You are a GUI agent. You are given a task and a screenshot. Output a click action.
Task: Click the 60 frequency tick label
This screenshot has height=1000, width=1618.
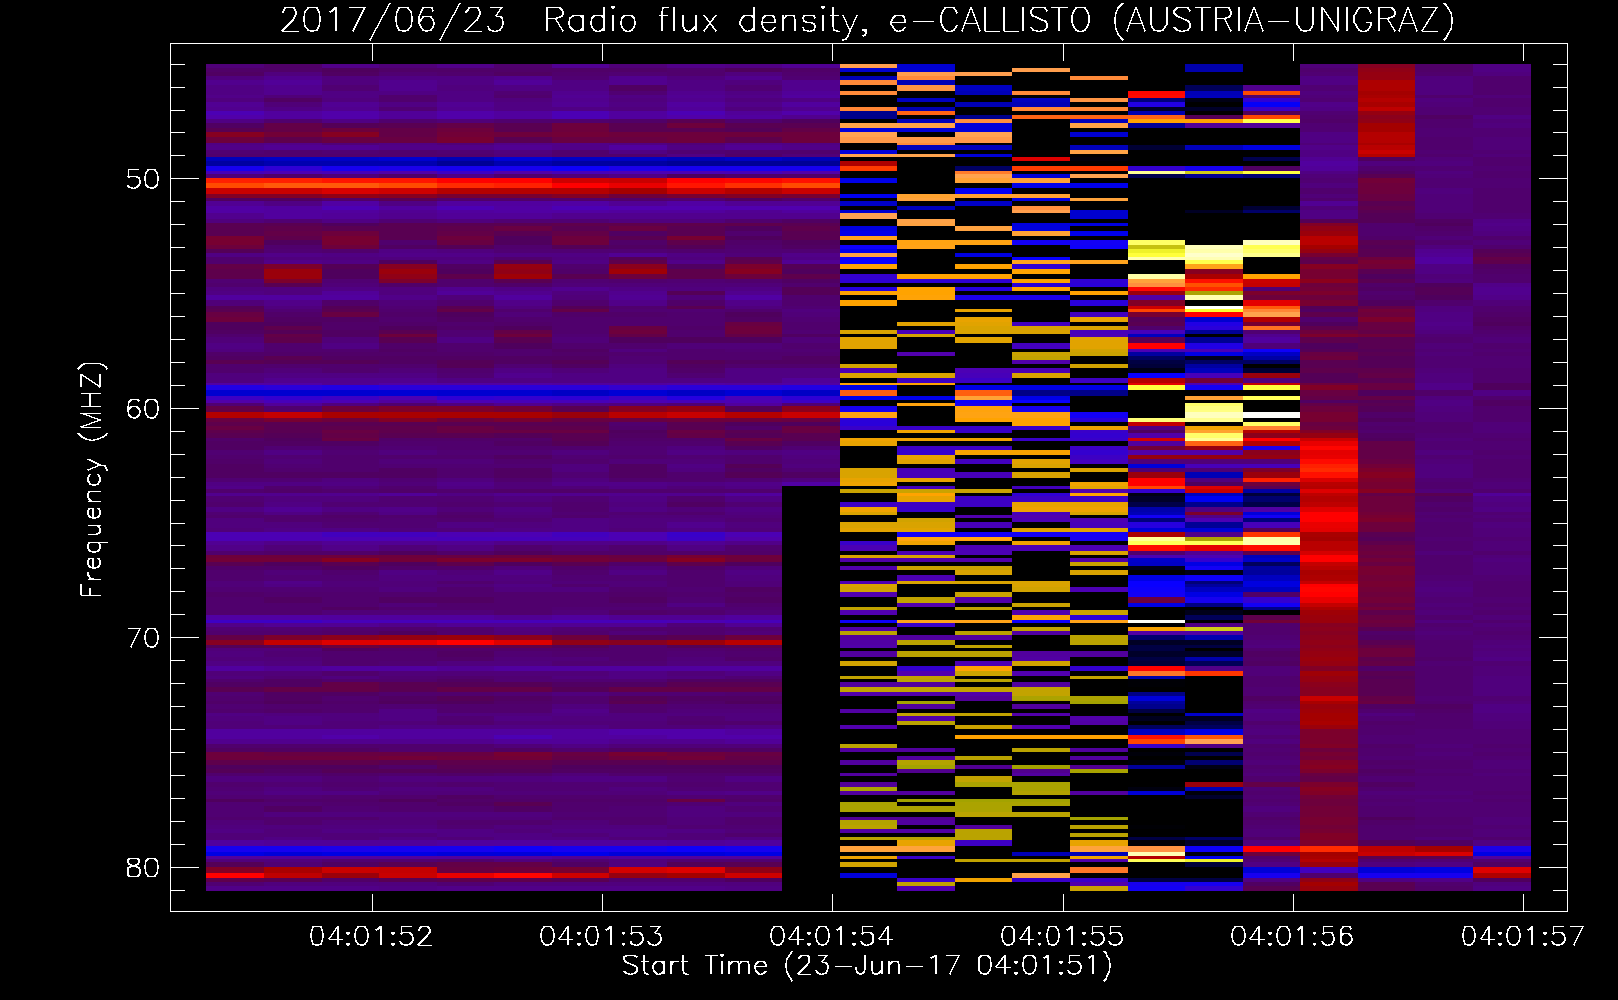point(143,409)
